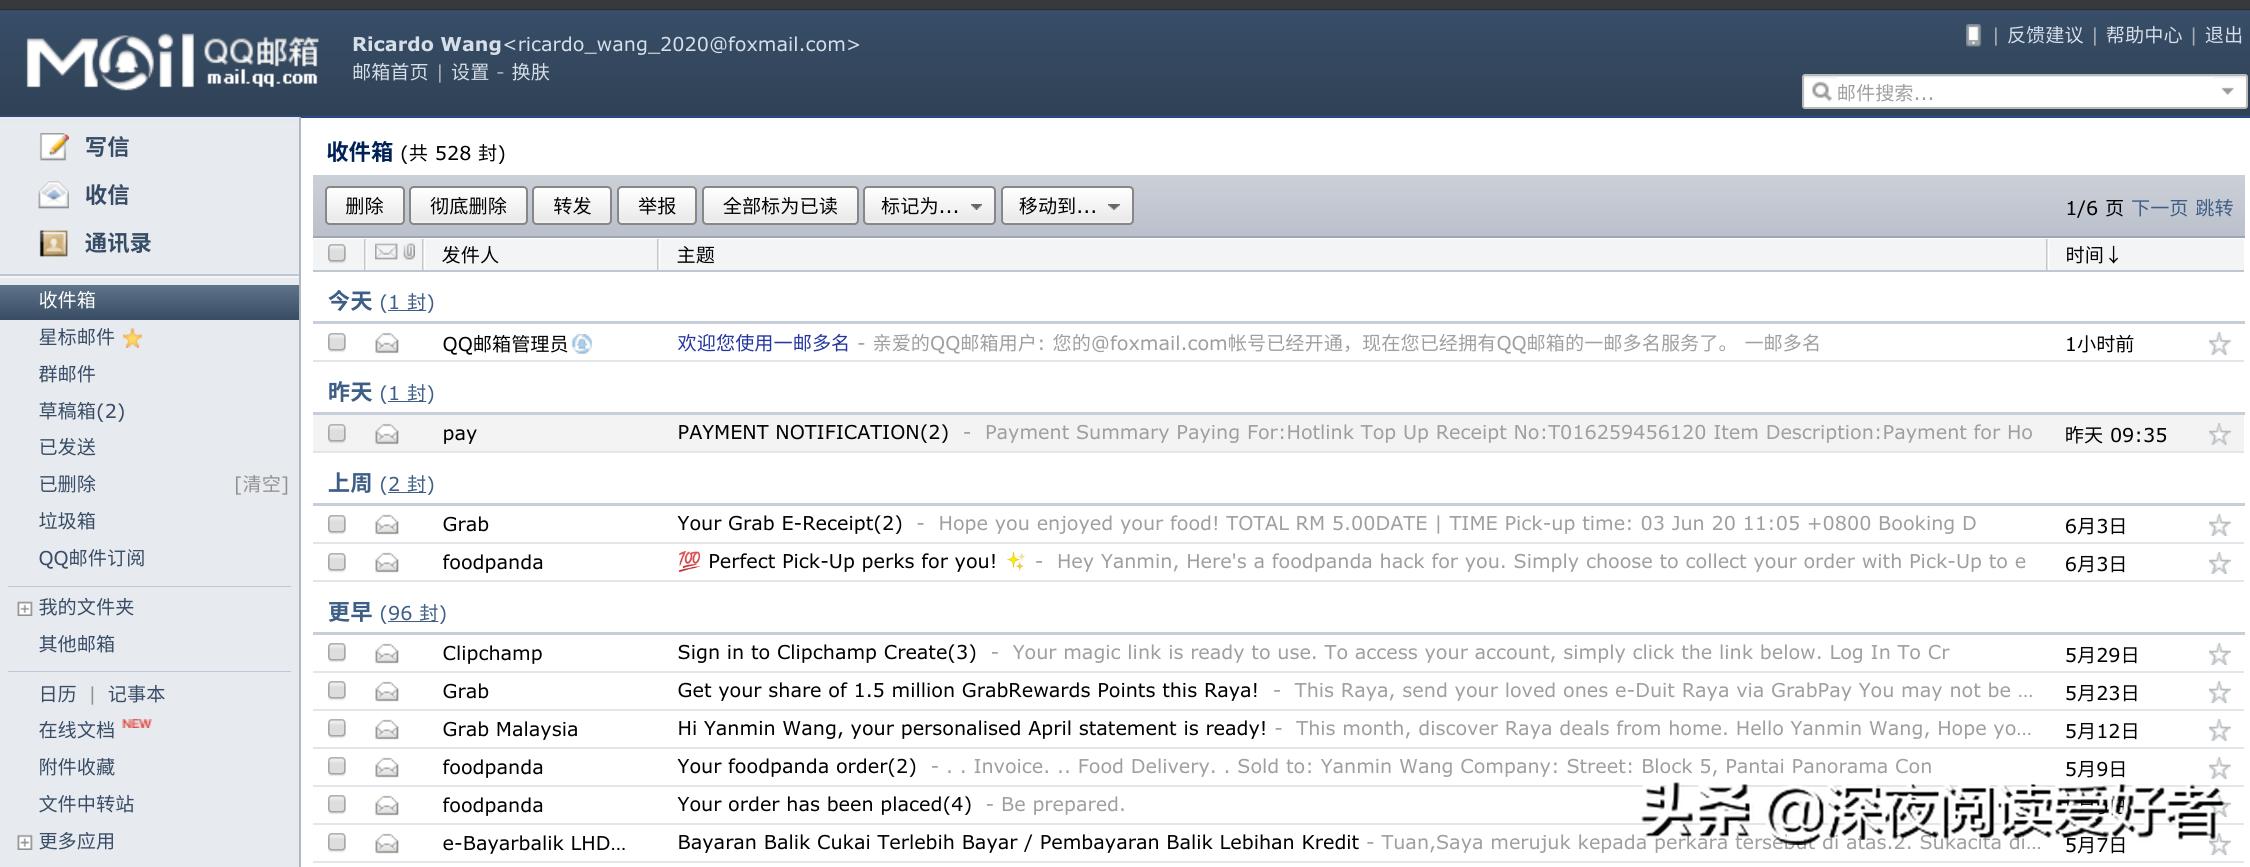Click envelope icon of Perfect Pick-Up perks email
The height and width of the screenshot is (867, 2250).
(387, 563)
